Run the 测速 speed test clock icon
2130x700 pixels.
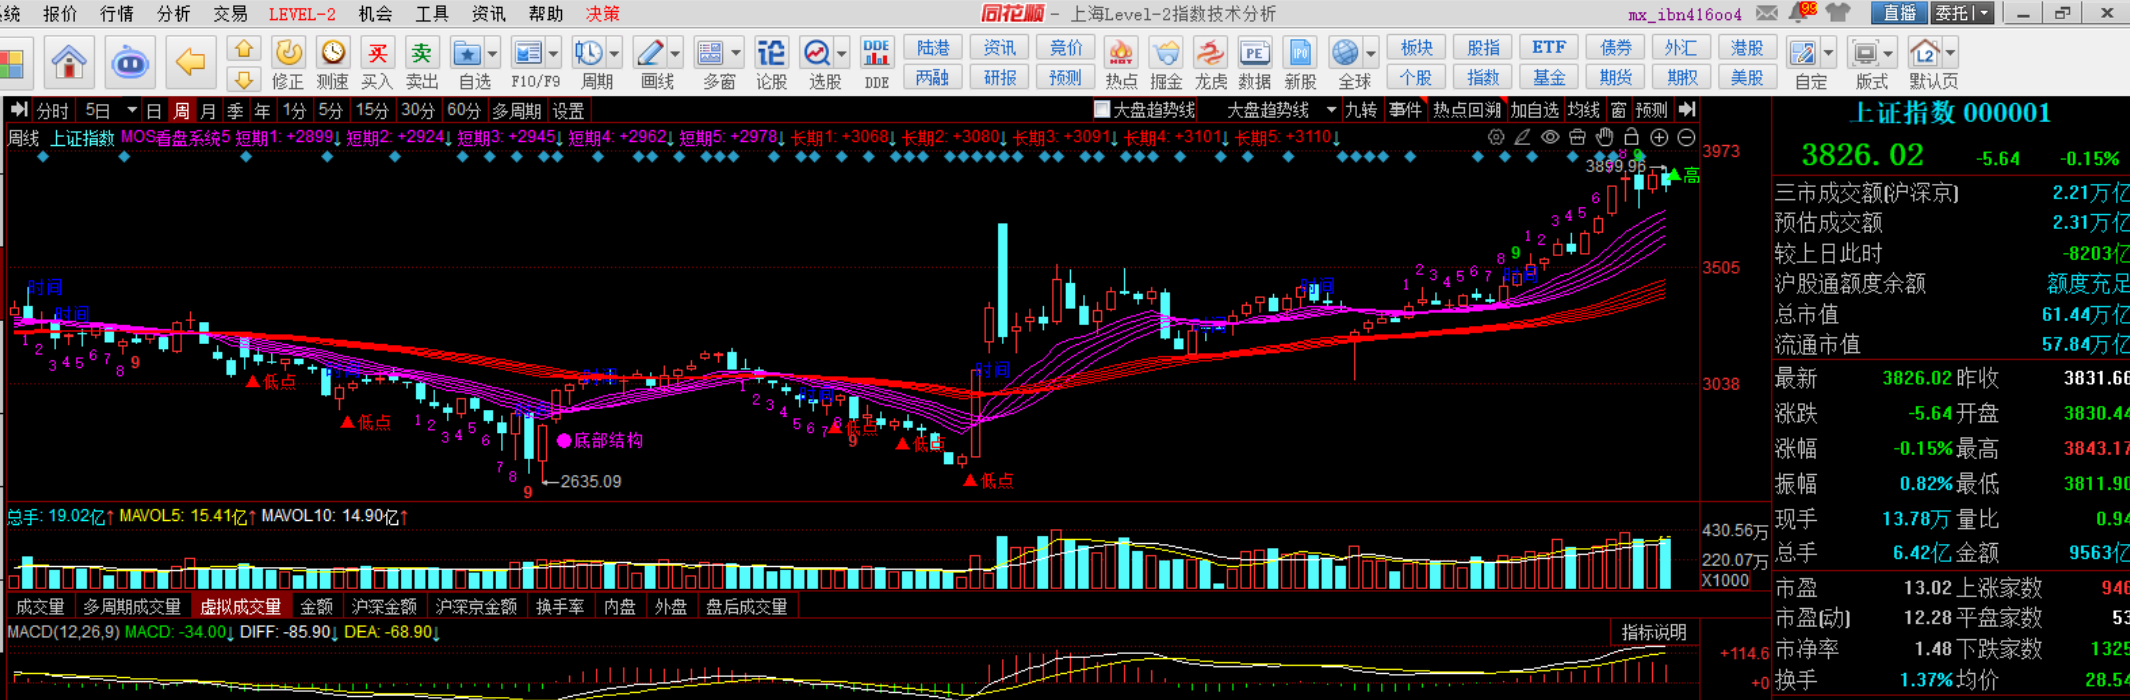point(333,52)
